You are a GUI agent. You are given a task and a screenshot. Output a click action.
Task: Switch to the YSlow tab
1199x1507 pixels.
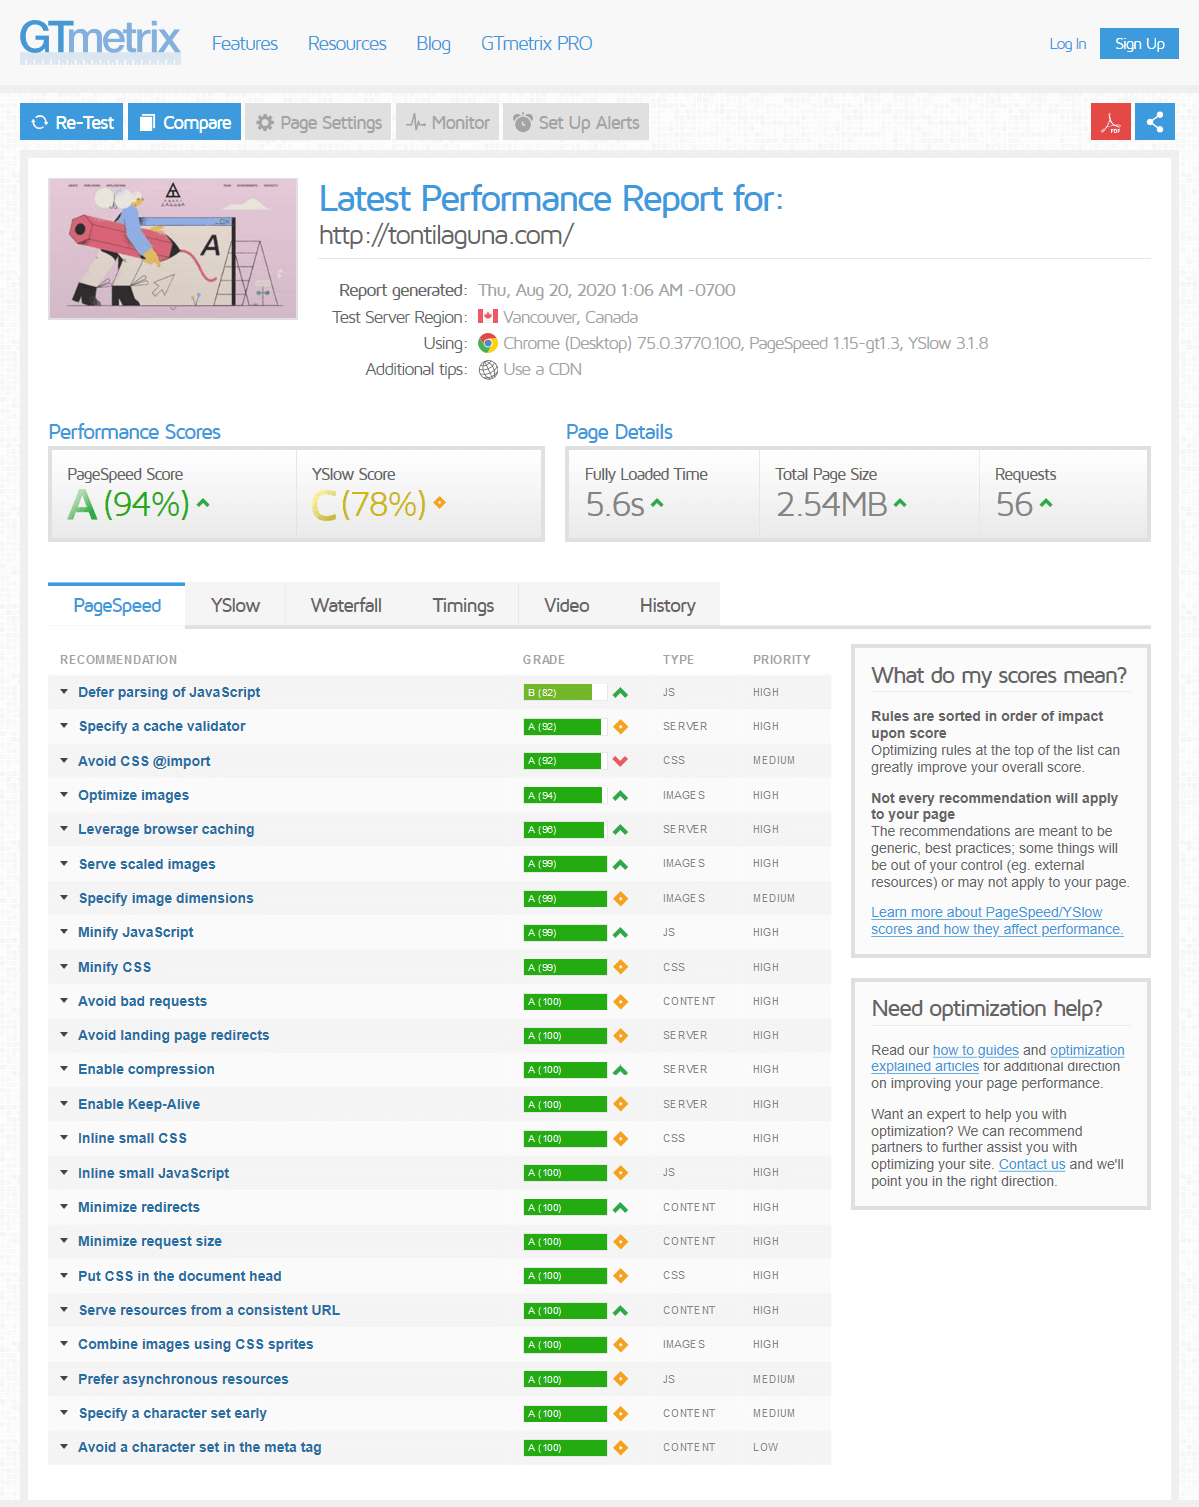(x=235, y=606)
